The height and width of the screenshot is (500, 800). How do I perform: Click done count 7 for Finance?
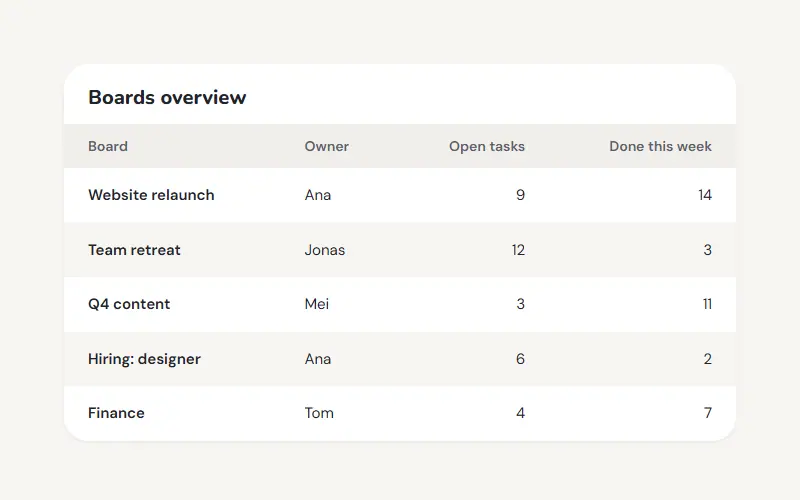(x=708, y=413)
